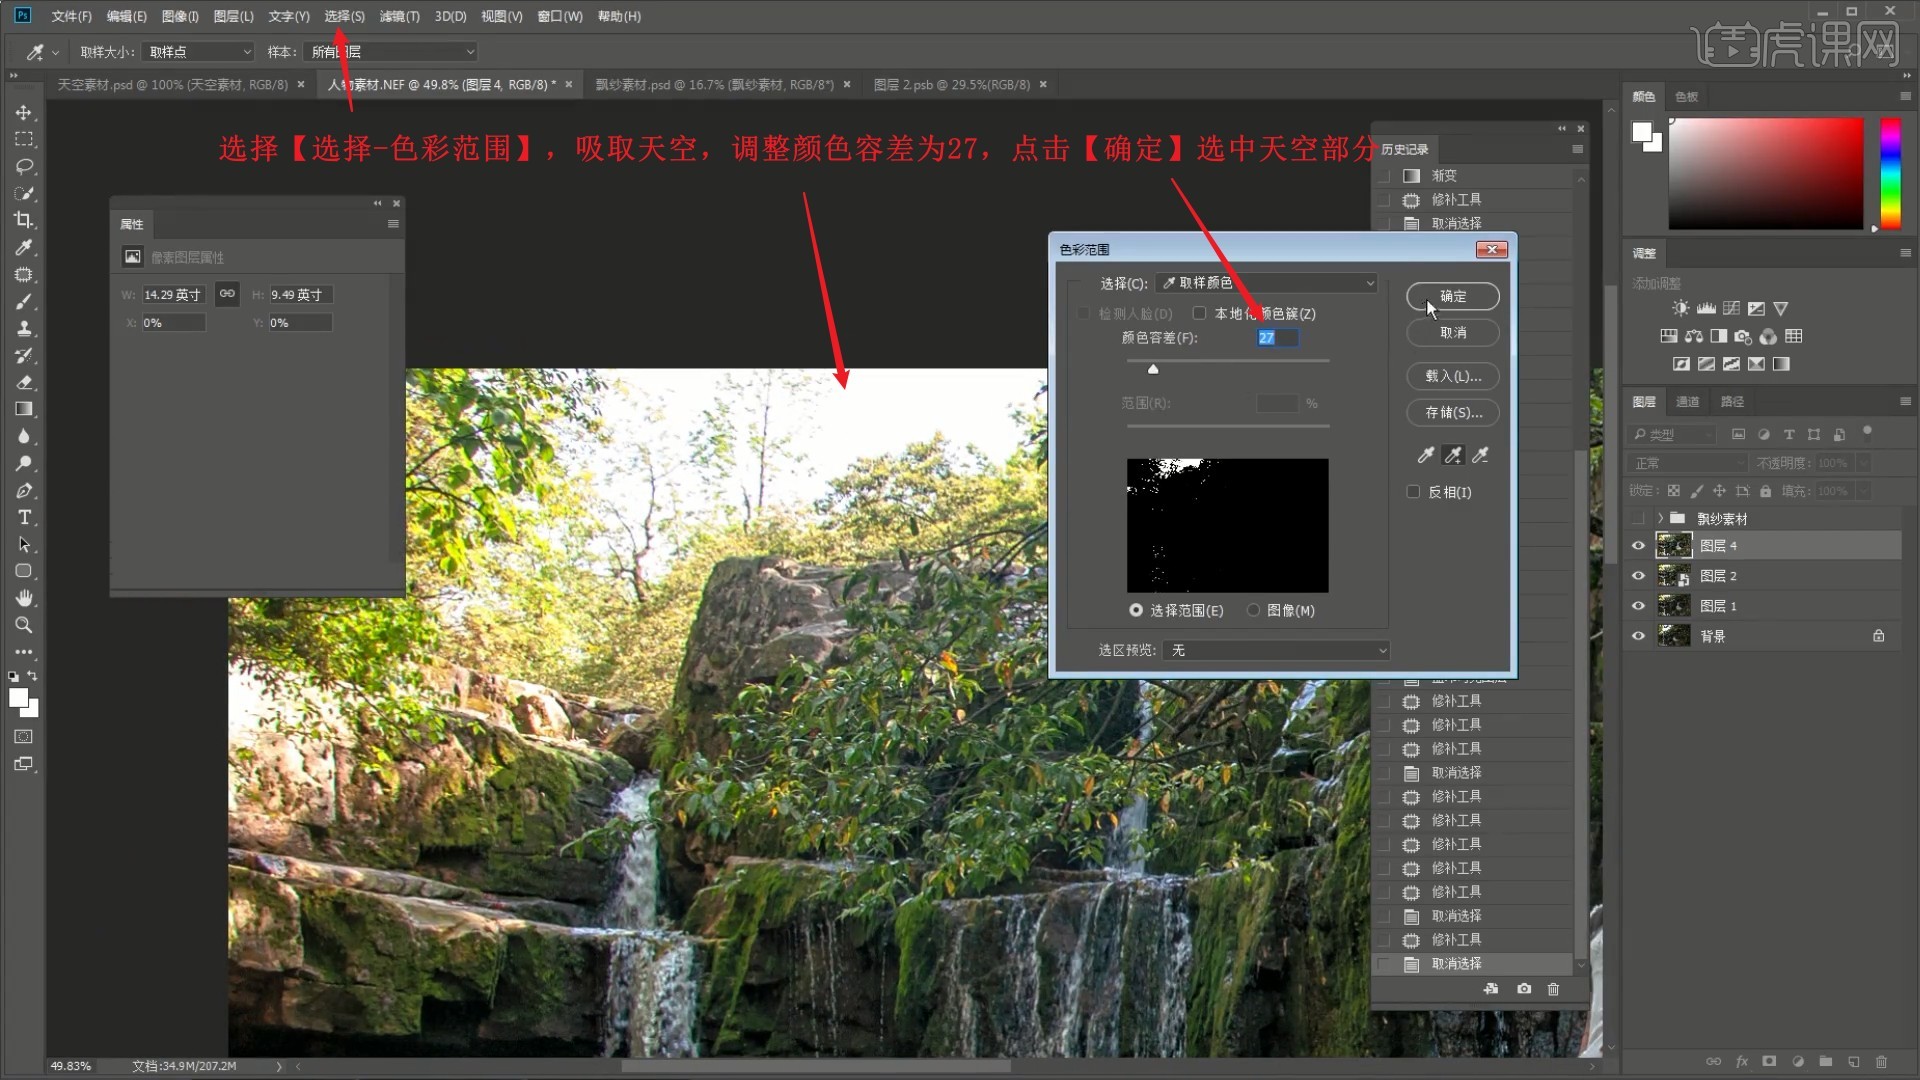Select the 图像 radio button
Image resolution: width=1920 pixels, height=1080 pixels.
1253,610
